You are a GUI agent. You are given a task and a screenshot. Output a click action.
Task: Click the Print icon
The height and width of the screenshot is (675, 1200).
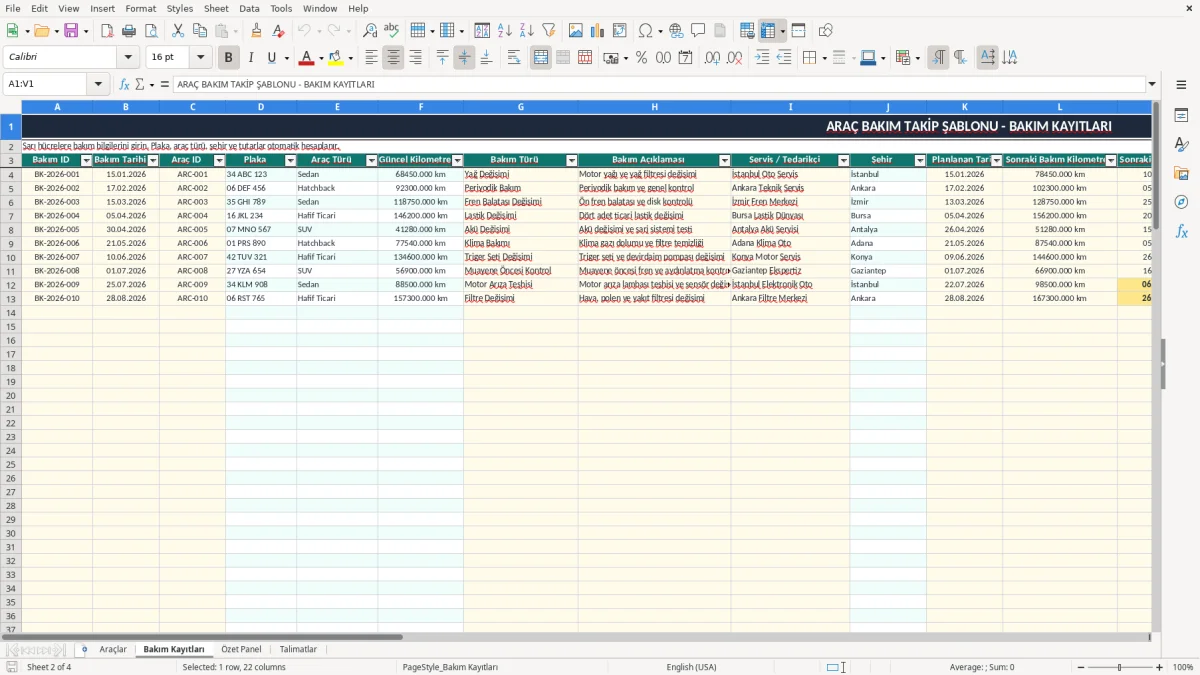[x=129, y=31]
